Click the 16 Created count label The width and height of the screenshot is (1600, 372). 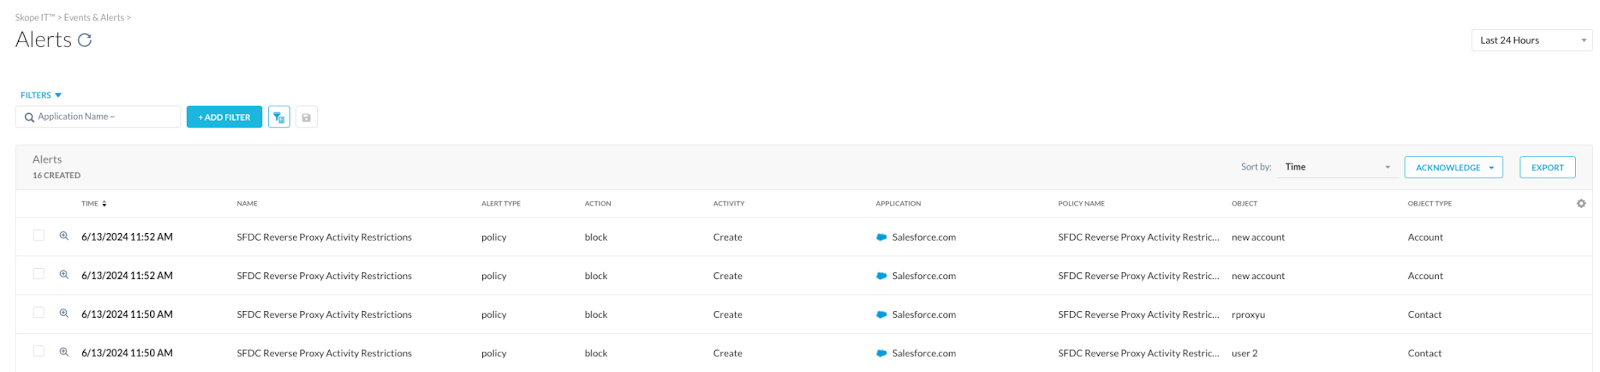(56, 175)
